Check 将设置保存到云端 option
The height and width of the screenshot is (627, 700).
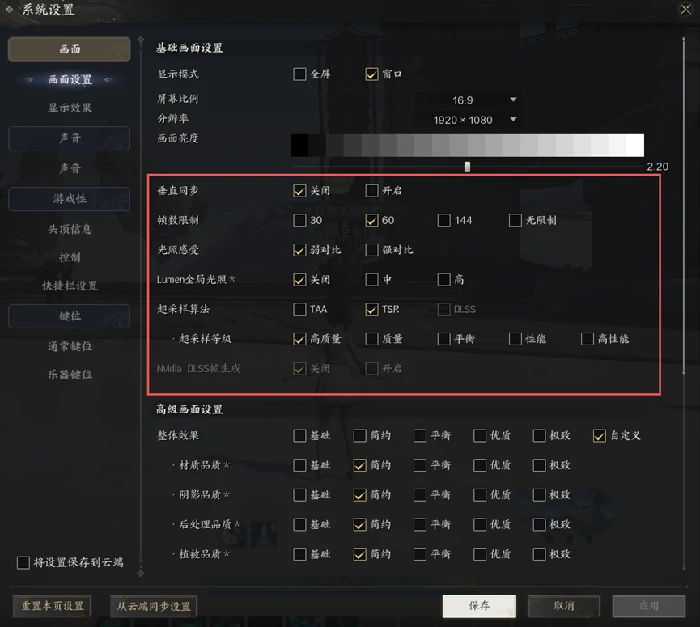23,562
